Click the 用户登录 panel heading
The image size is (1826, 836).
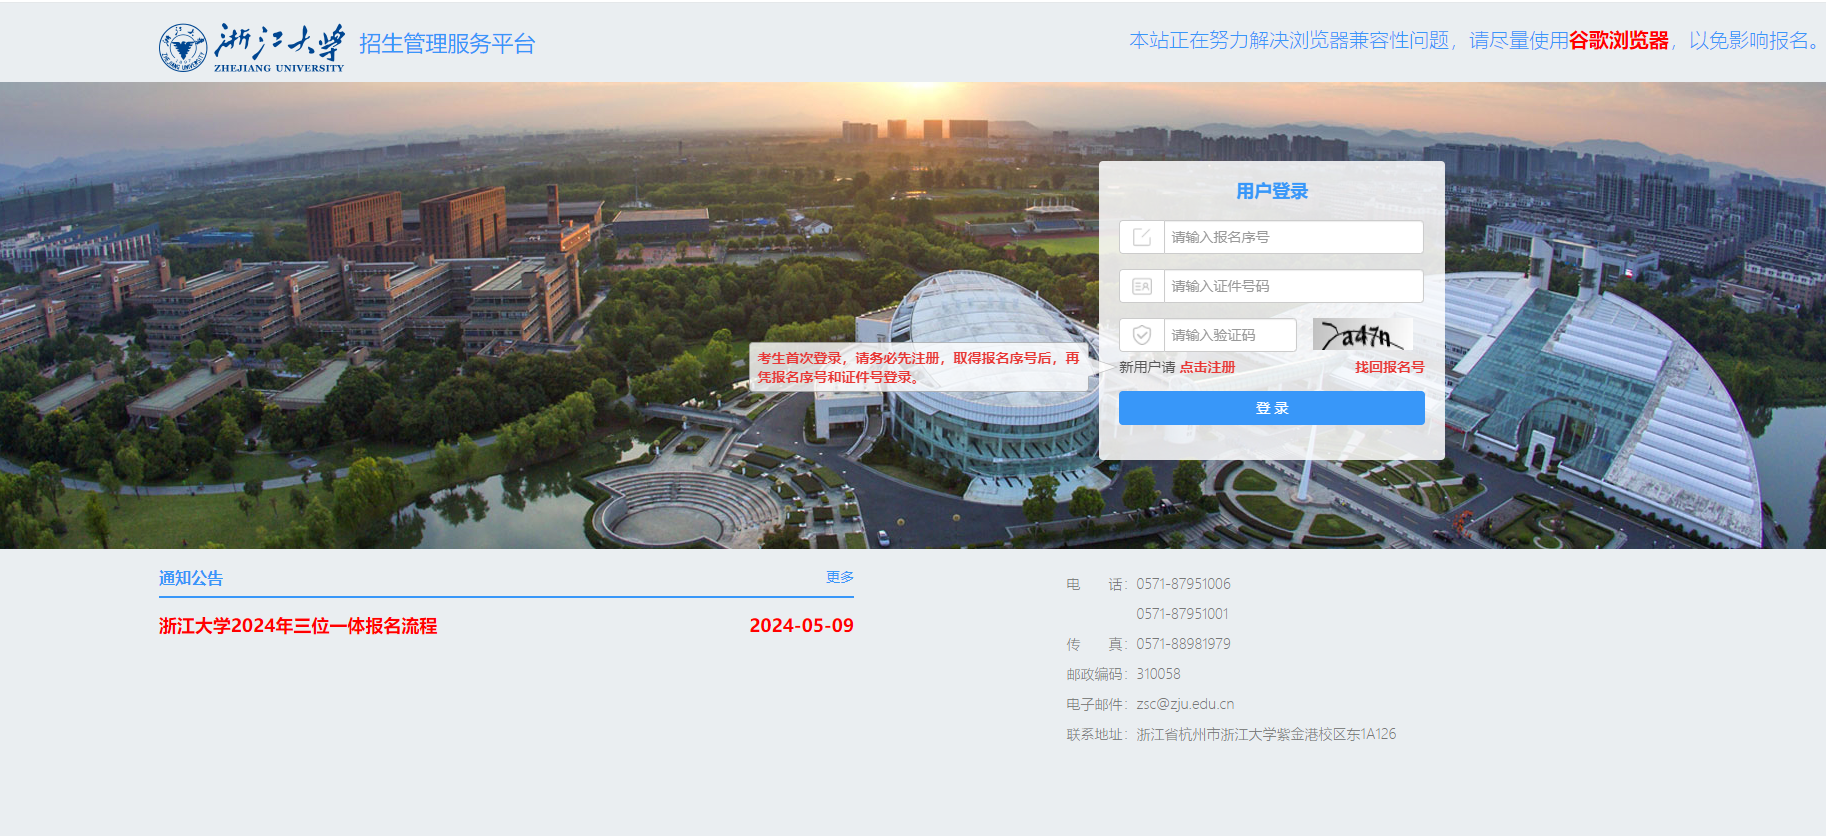tap(1271, 191)
